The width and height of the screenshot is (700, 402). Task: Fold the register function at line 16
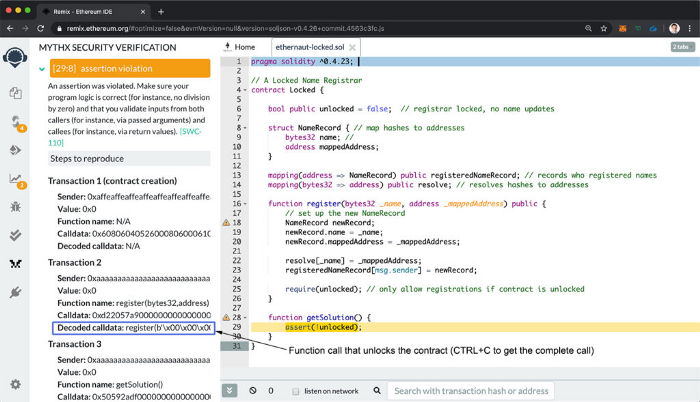(245, 204)
